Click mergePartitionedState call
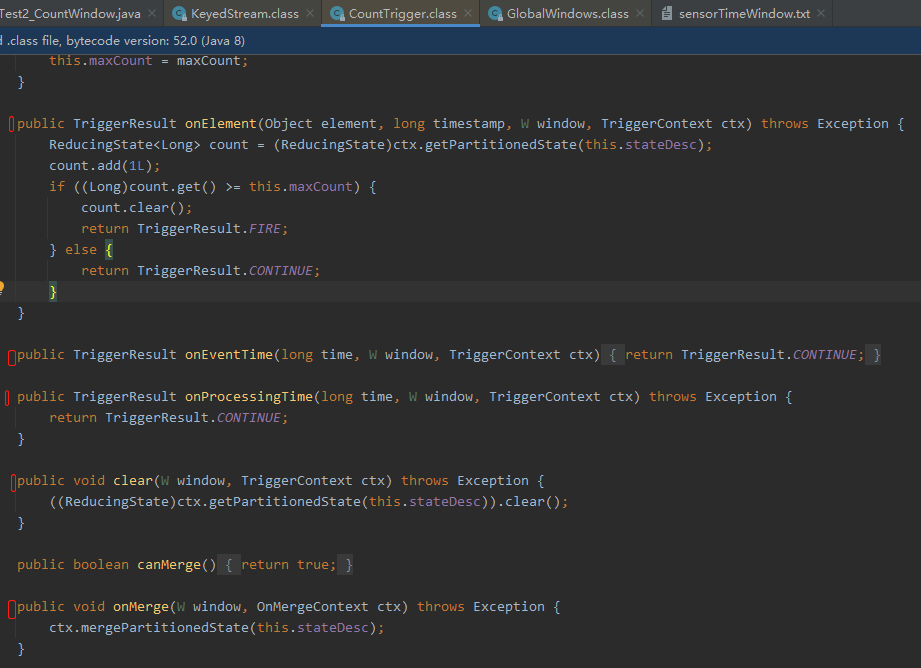 point(164,627)
